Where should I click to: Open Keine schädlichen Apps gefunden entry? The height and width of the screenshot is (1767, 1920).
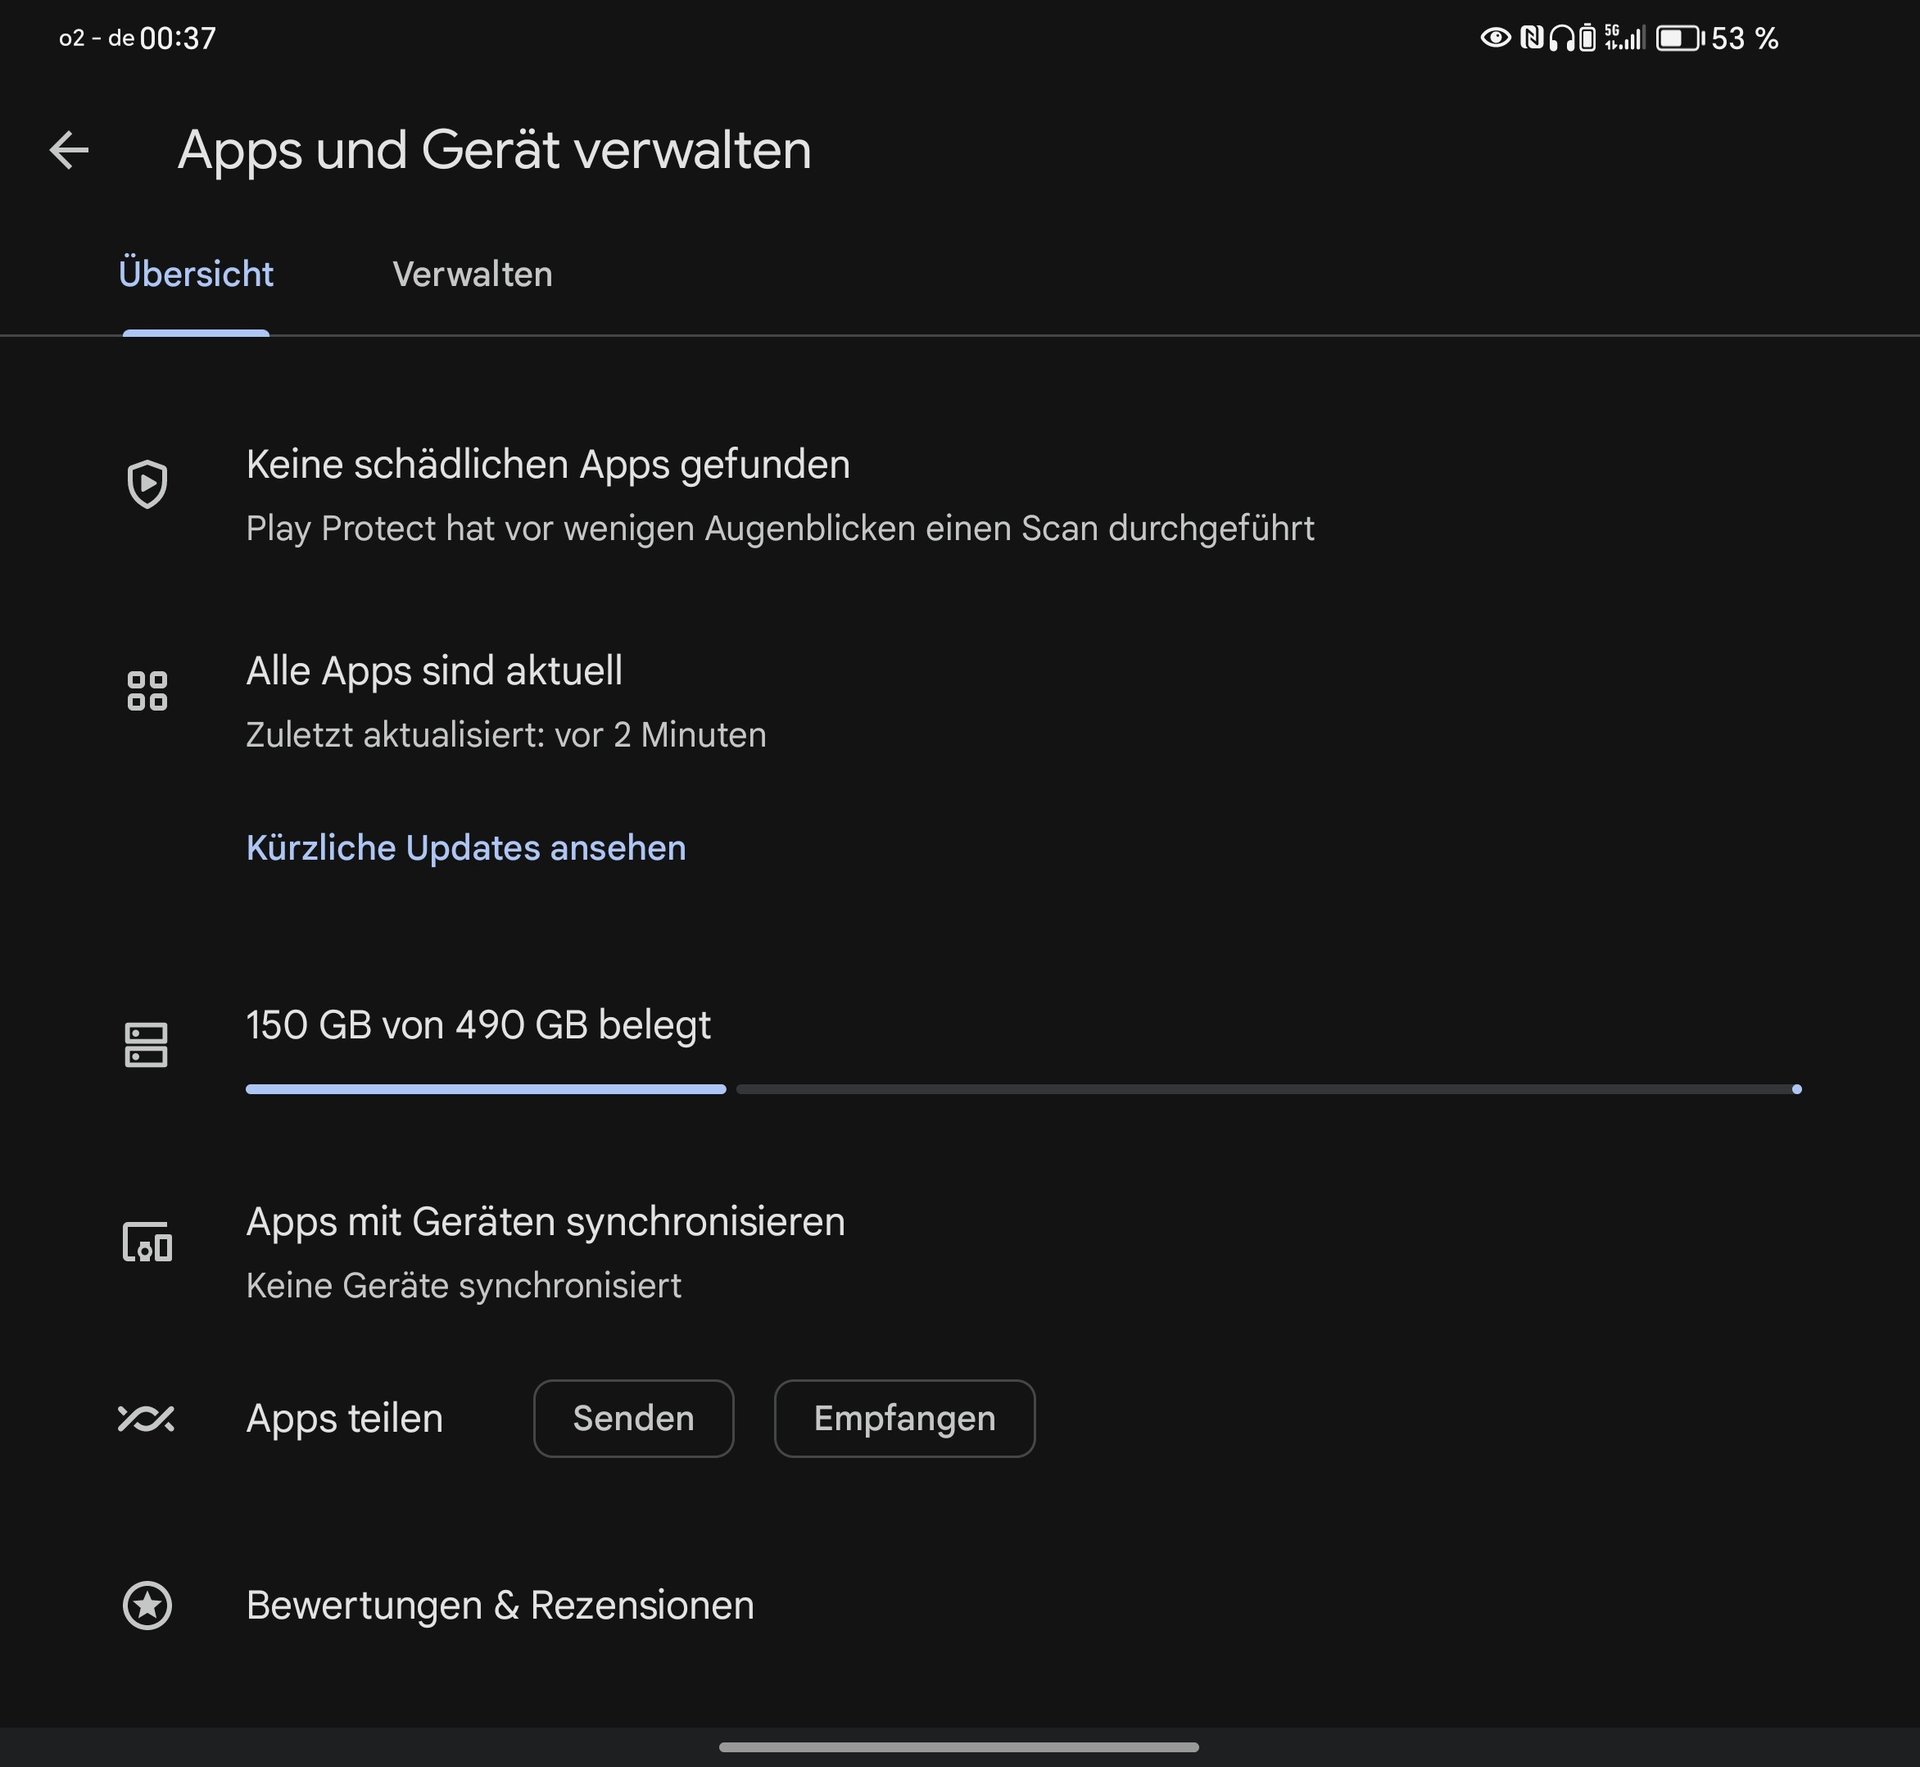pyautogui.click(x=548, y=465)
